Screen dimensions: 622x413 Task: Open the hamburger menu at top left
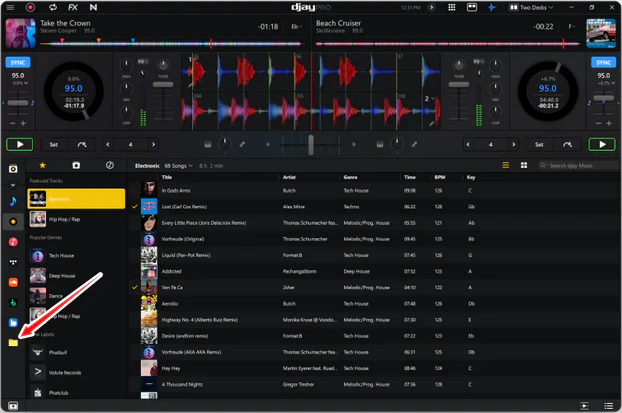click(10, 8)
